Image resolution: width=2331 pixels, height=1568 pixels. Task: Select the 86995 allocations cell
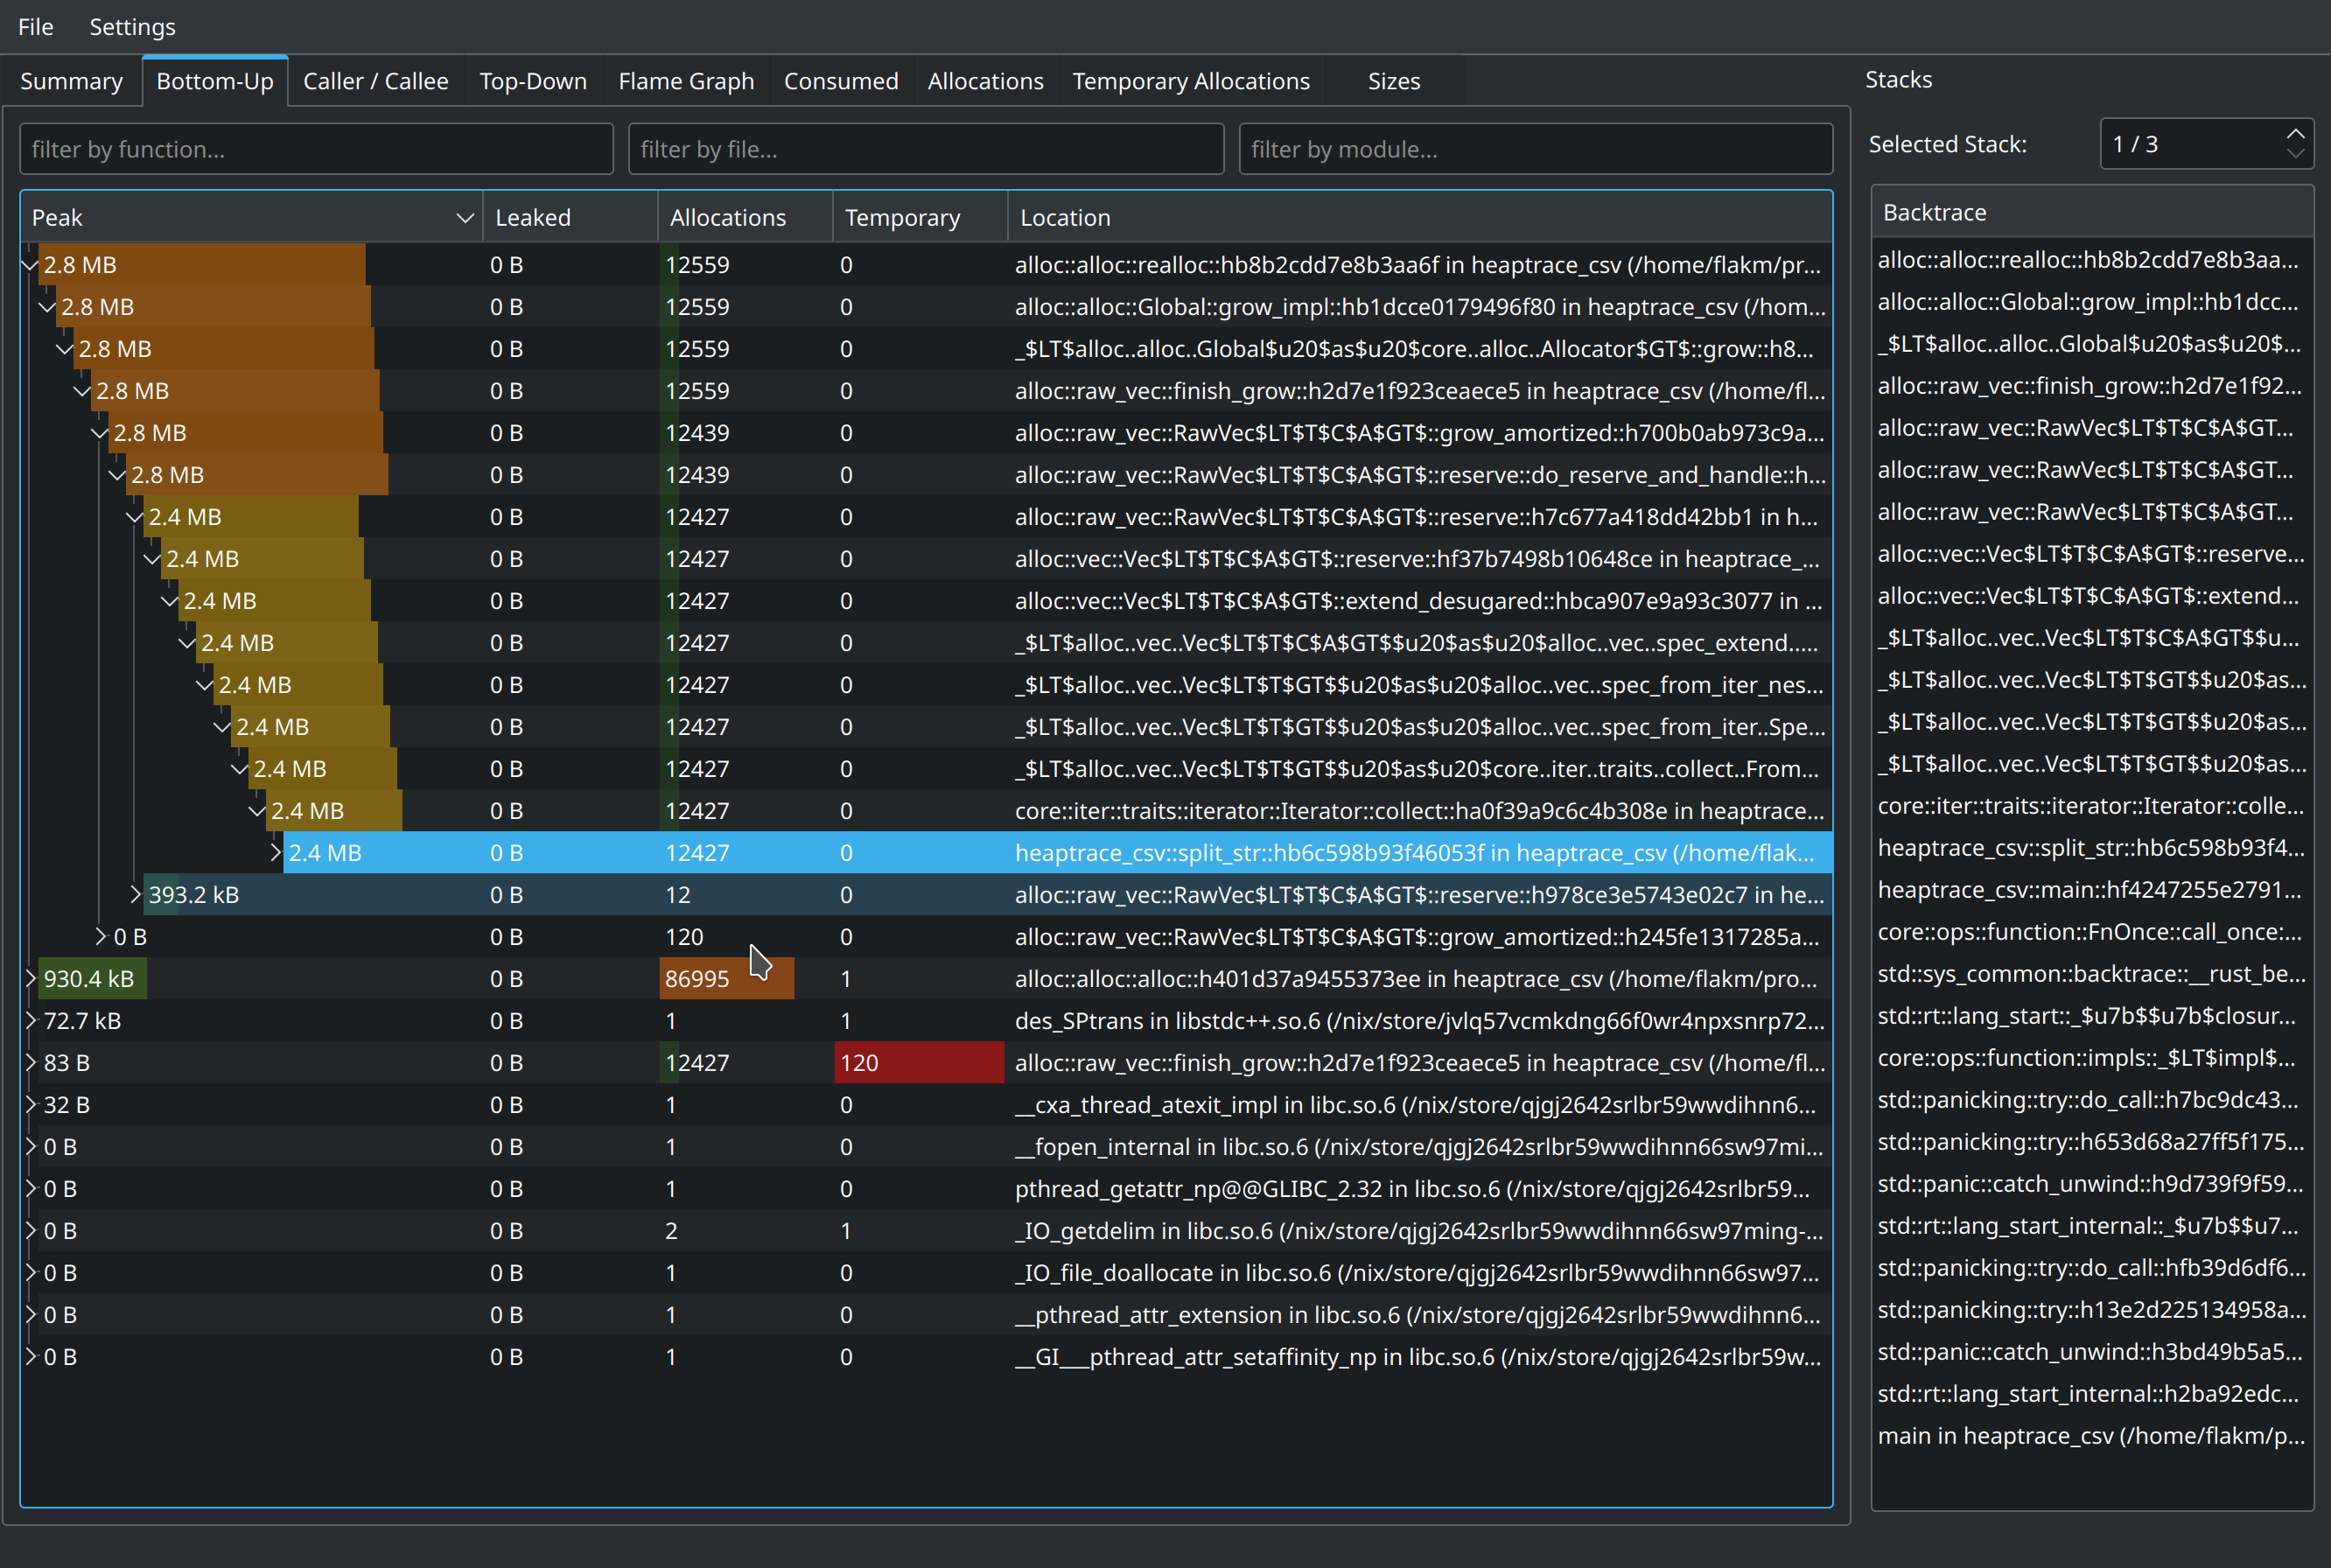coord(745,979)
